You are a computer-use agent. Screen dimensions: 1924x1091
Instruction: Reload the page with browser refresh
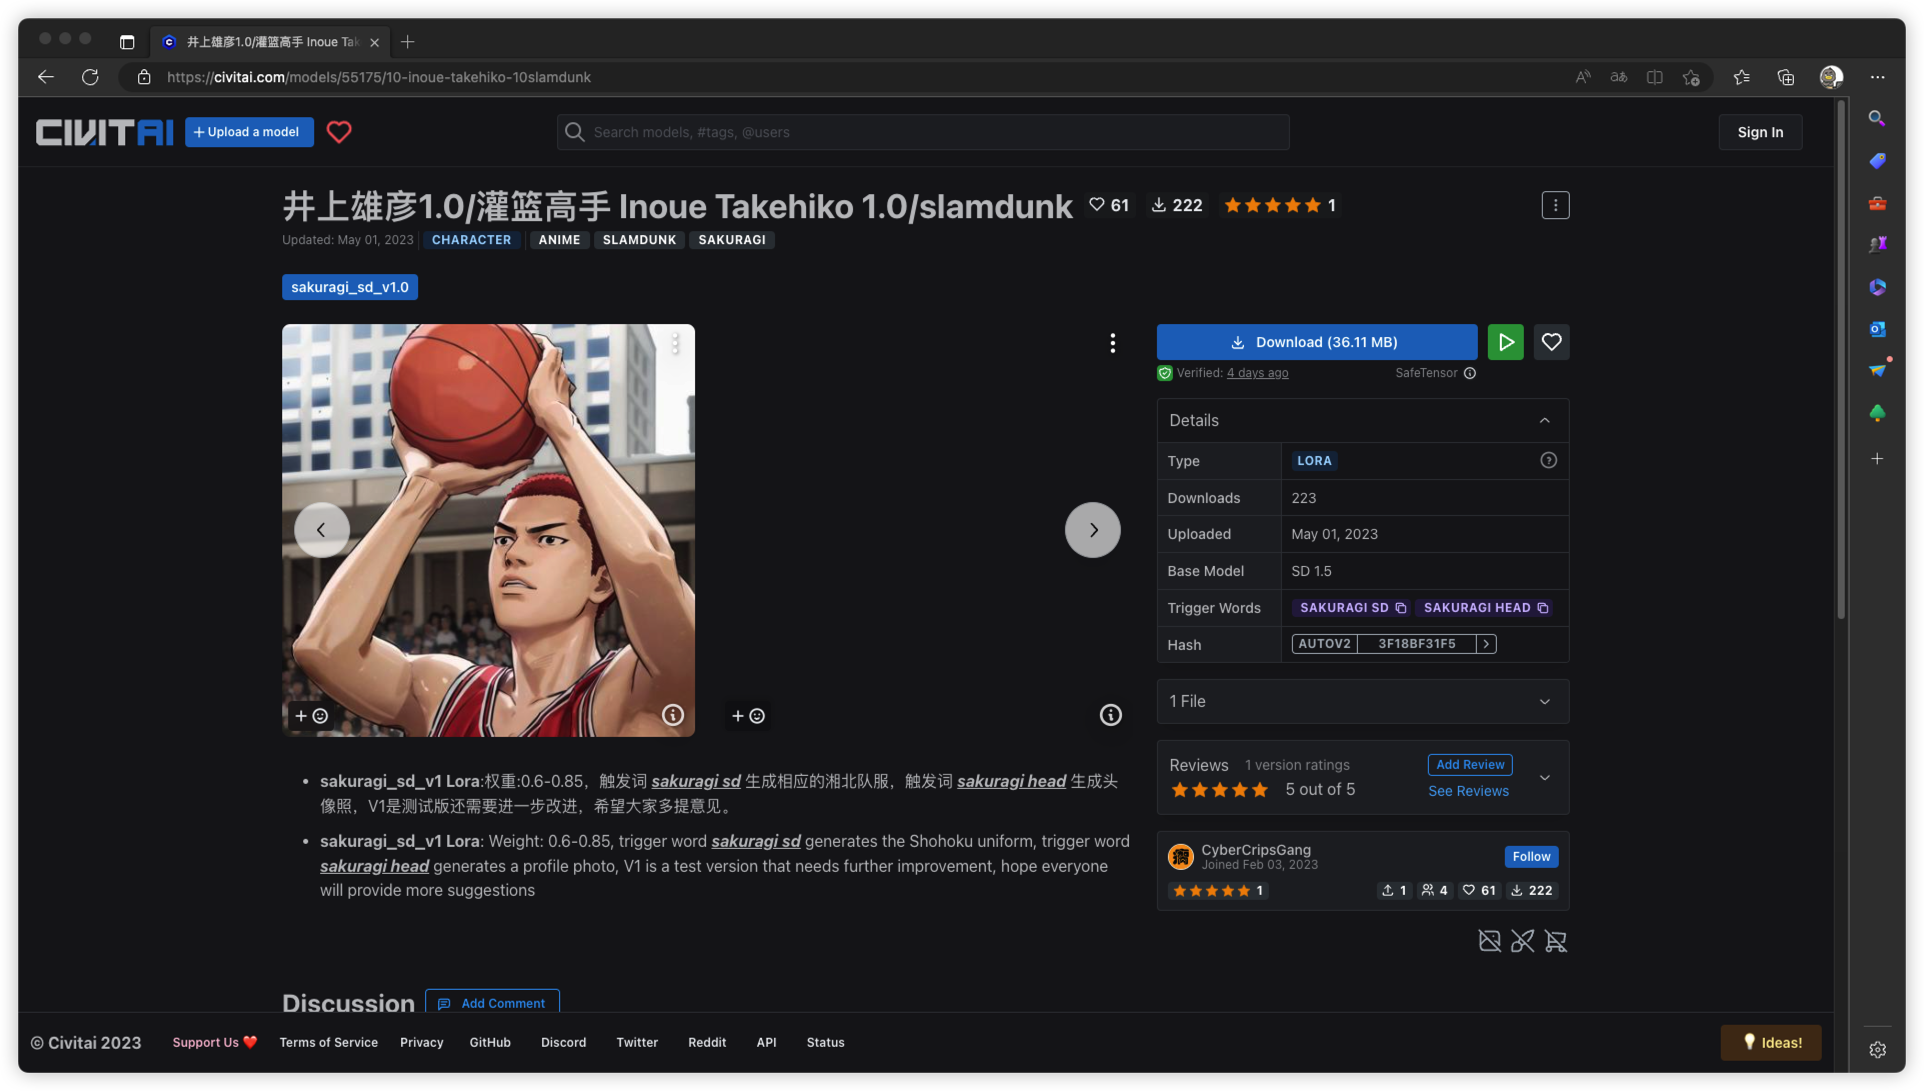point(90,77)
